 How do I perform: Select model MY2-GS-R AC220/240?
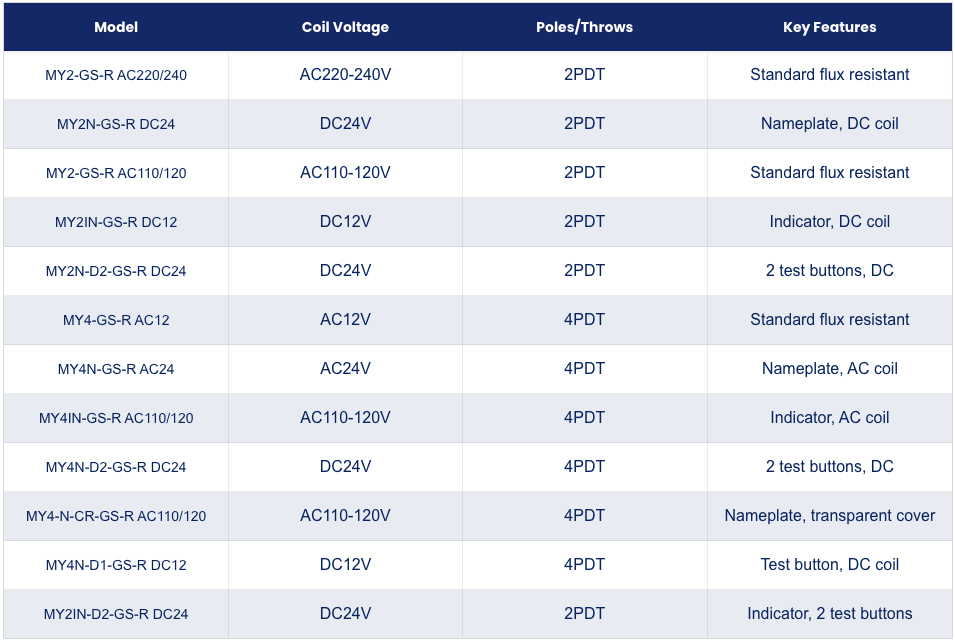point(116,75)
